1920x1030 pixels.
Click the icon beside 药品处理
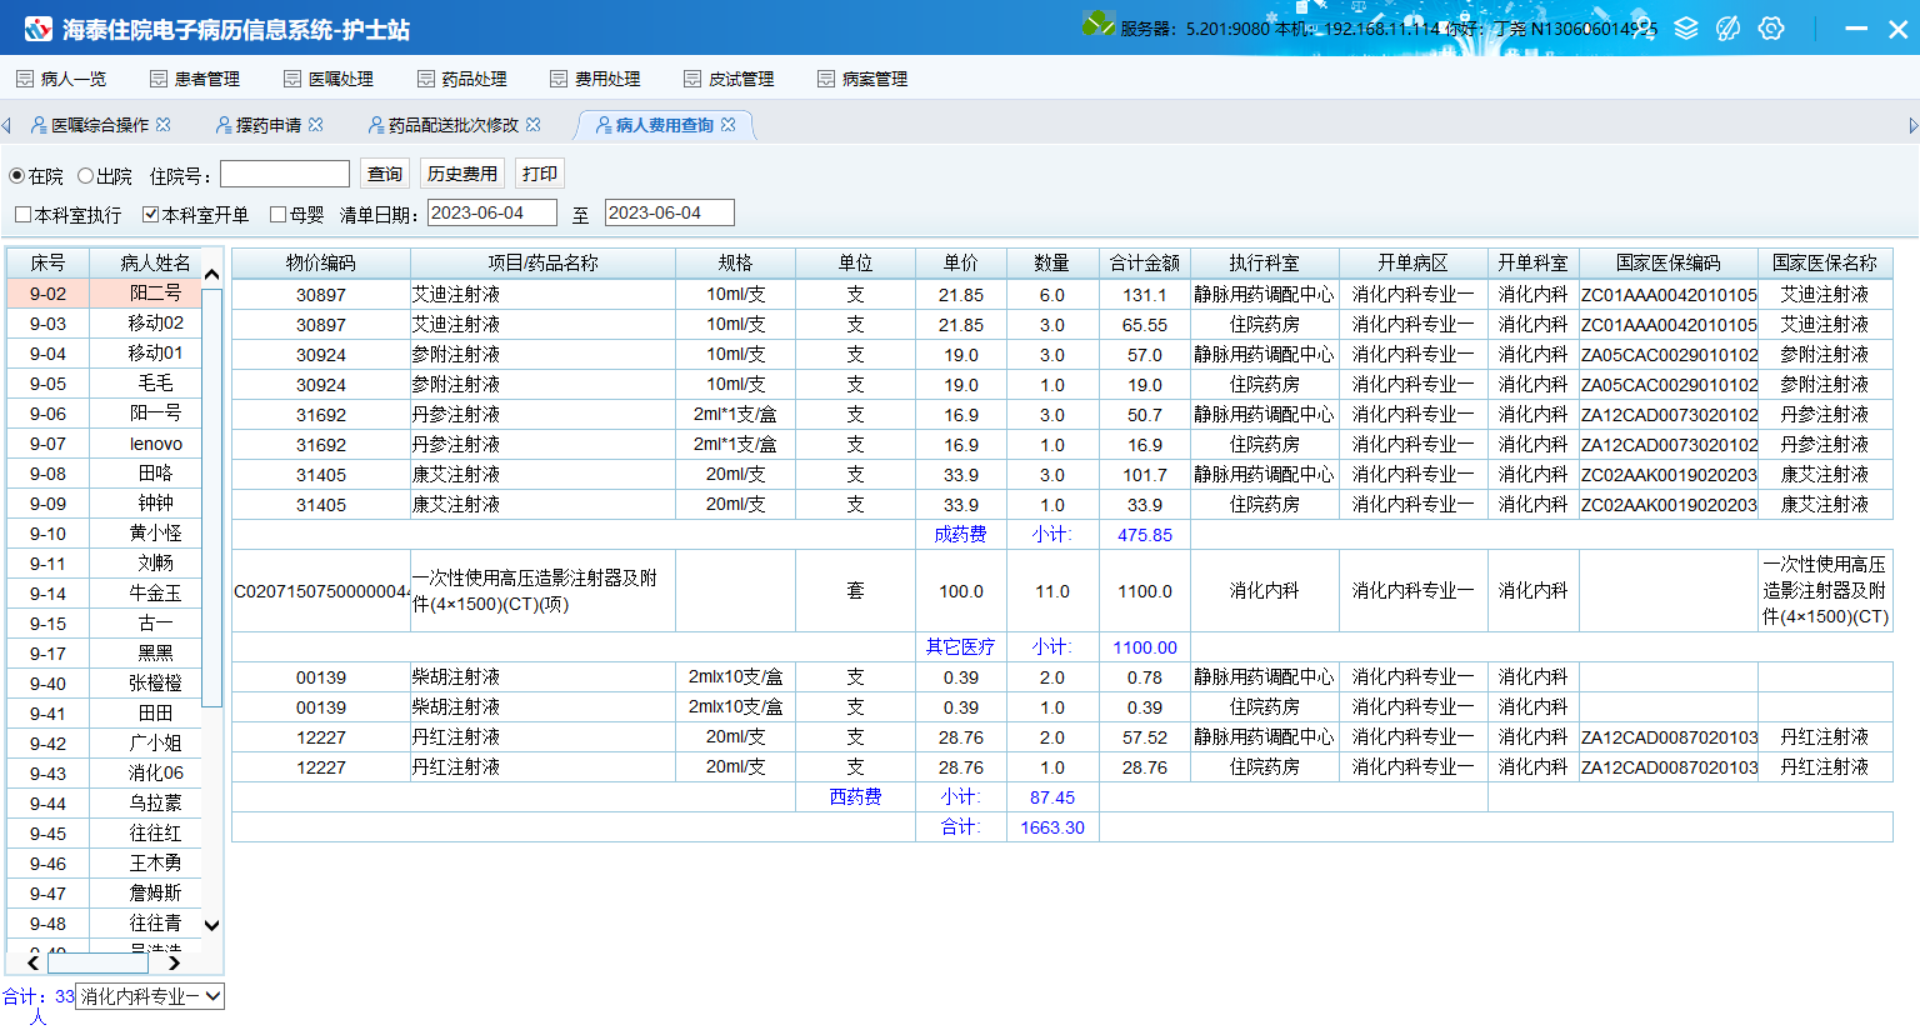(426, 79)
